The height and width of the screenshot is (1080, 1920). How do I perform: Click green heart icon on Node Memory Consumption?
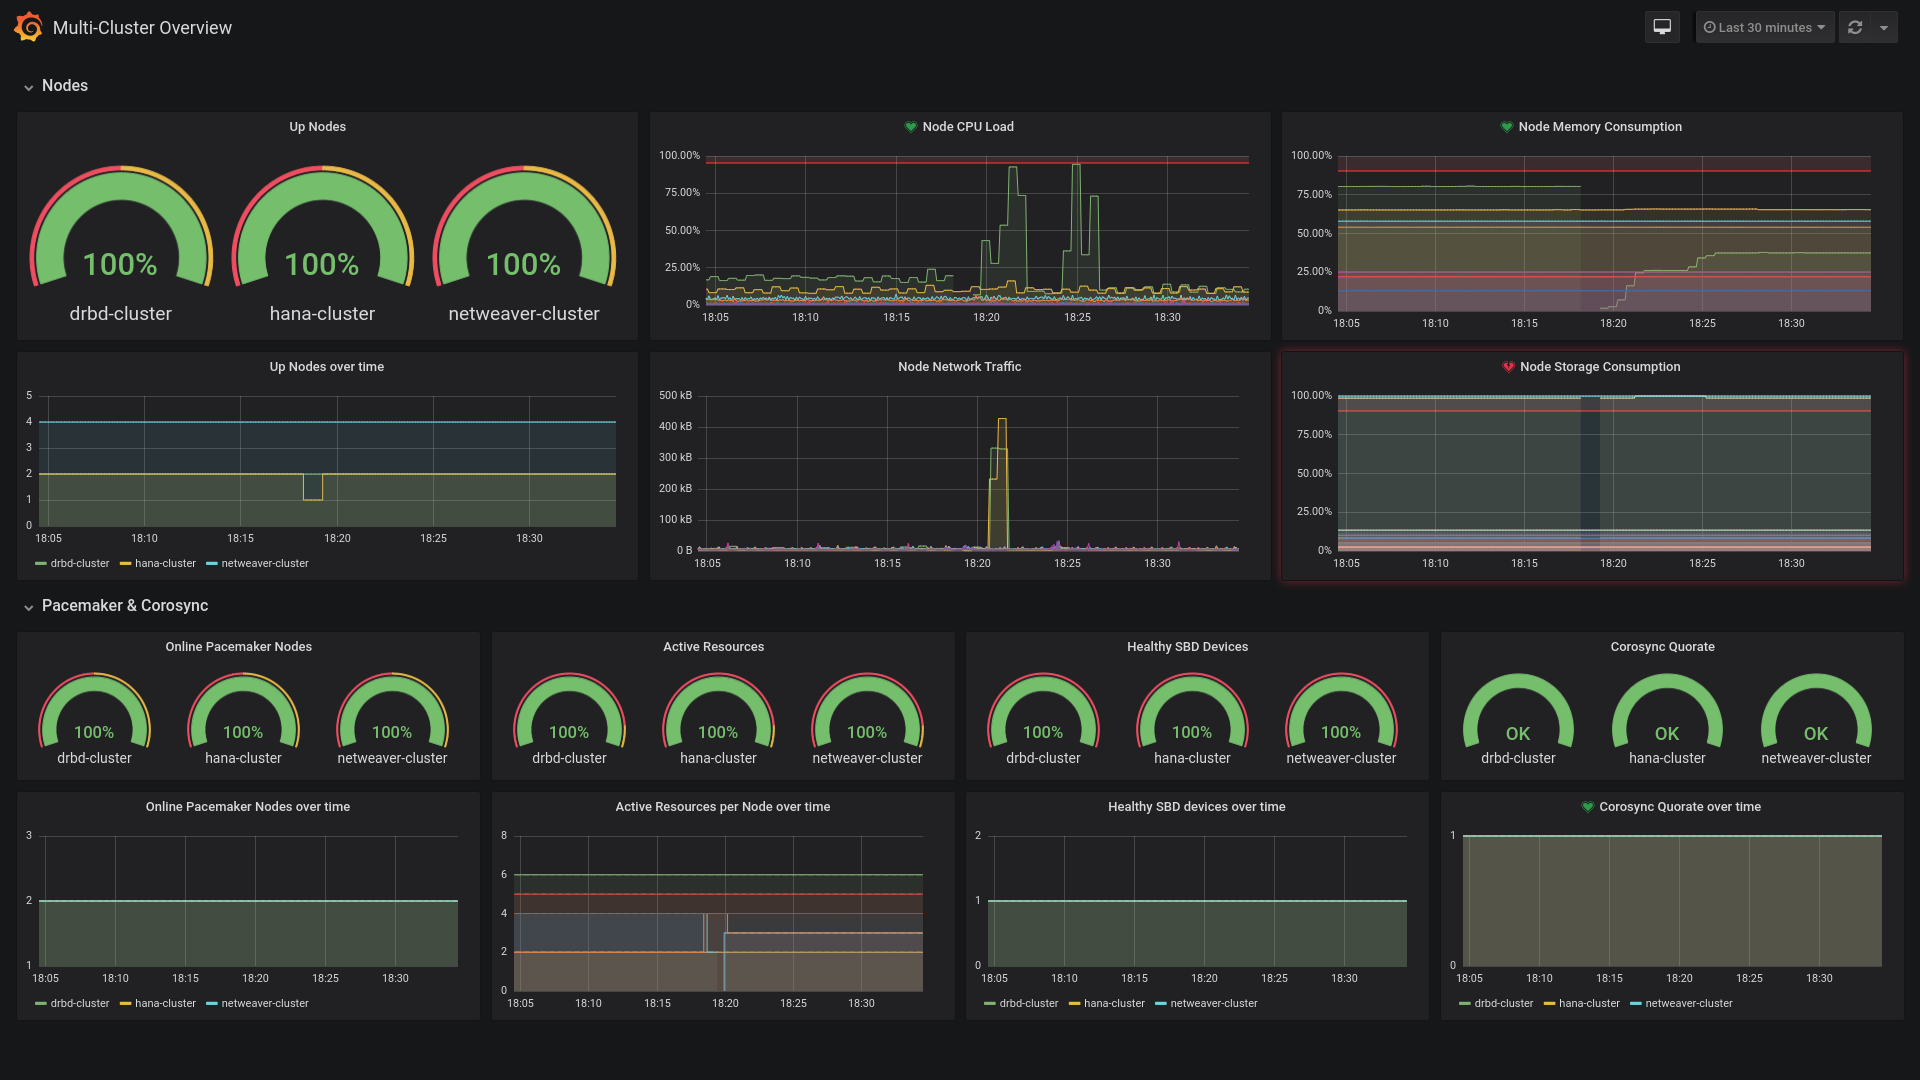point(1506,127)
